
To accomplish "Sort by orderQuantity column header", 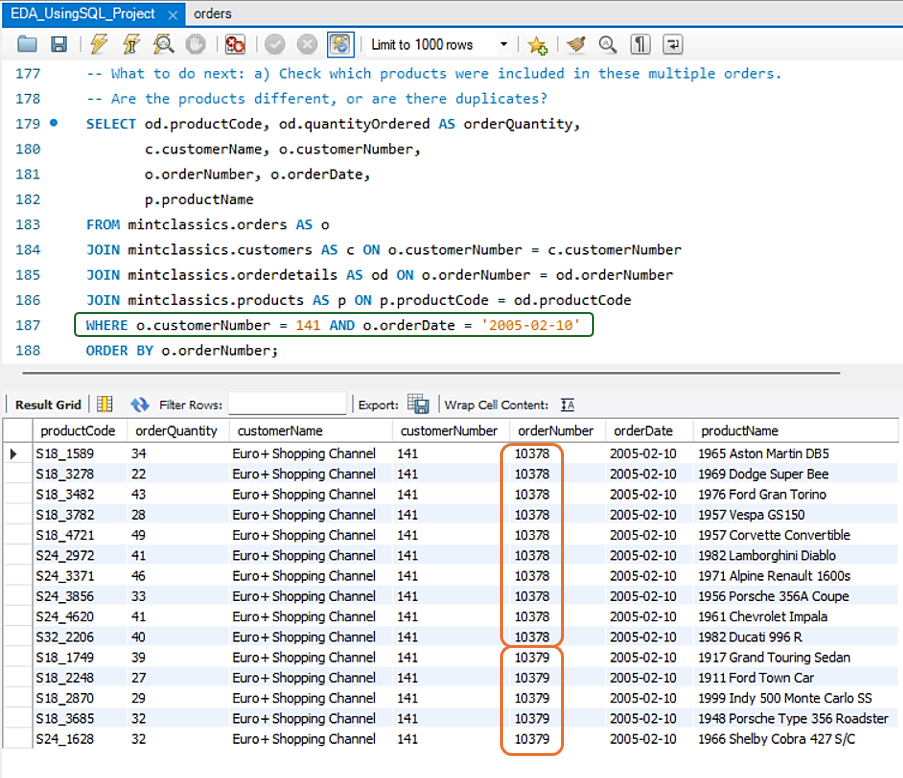I will [x=178, y=431].
